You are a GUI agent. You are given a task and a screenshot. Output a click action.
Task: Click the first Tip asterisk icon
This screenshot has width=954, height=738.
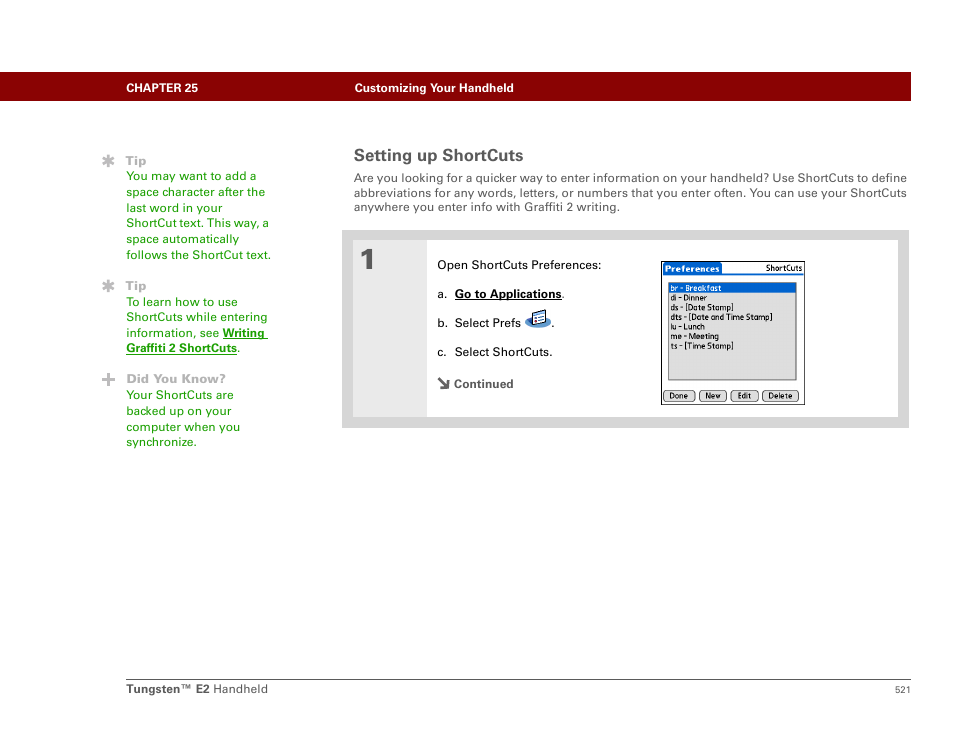pos(108,161)
